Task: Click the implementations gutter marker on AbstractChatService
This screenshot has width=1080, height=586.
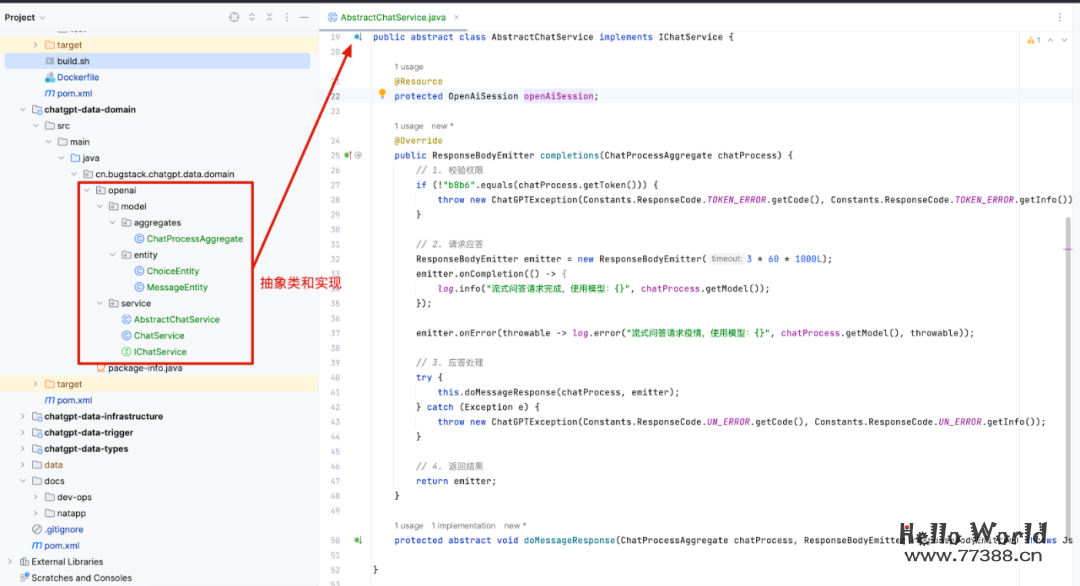Action: (357, 37)
